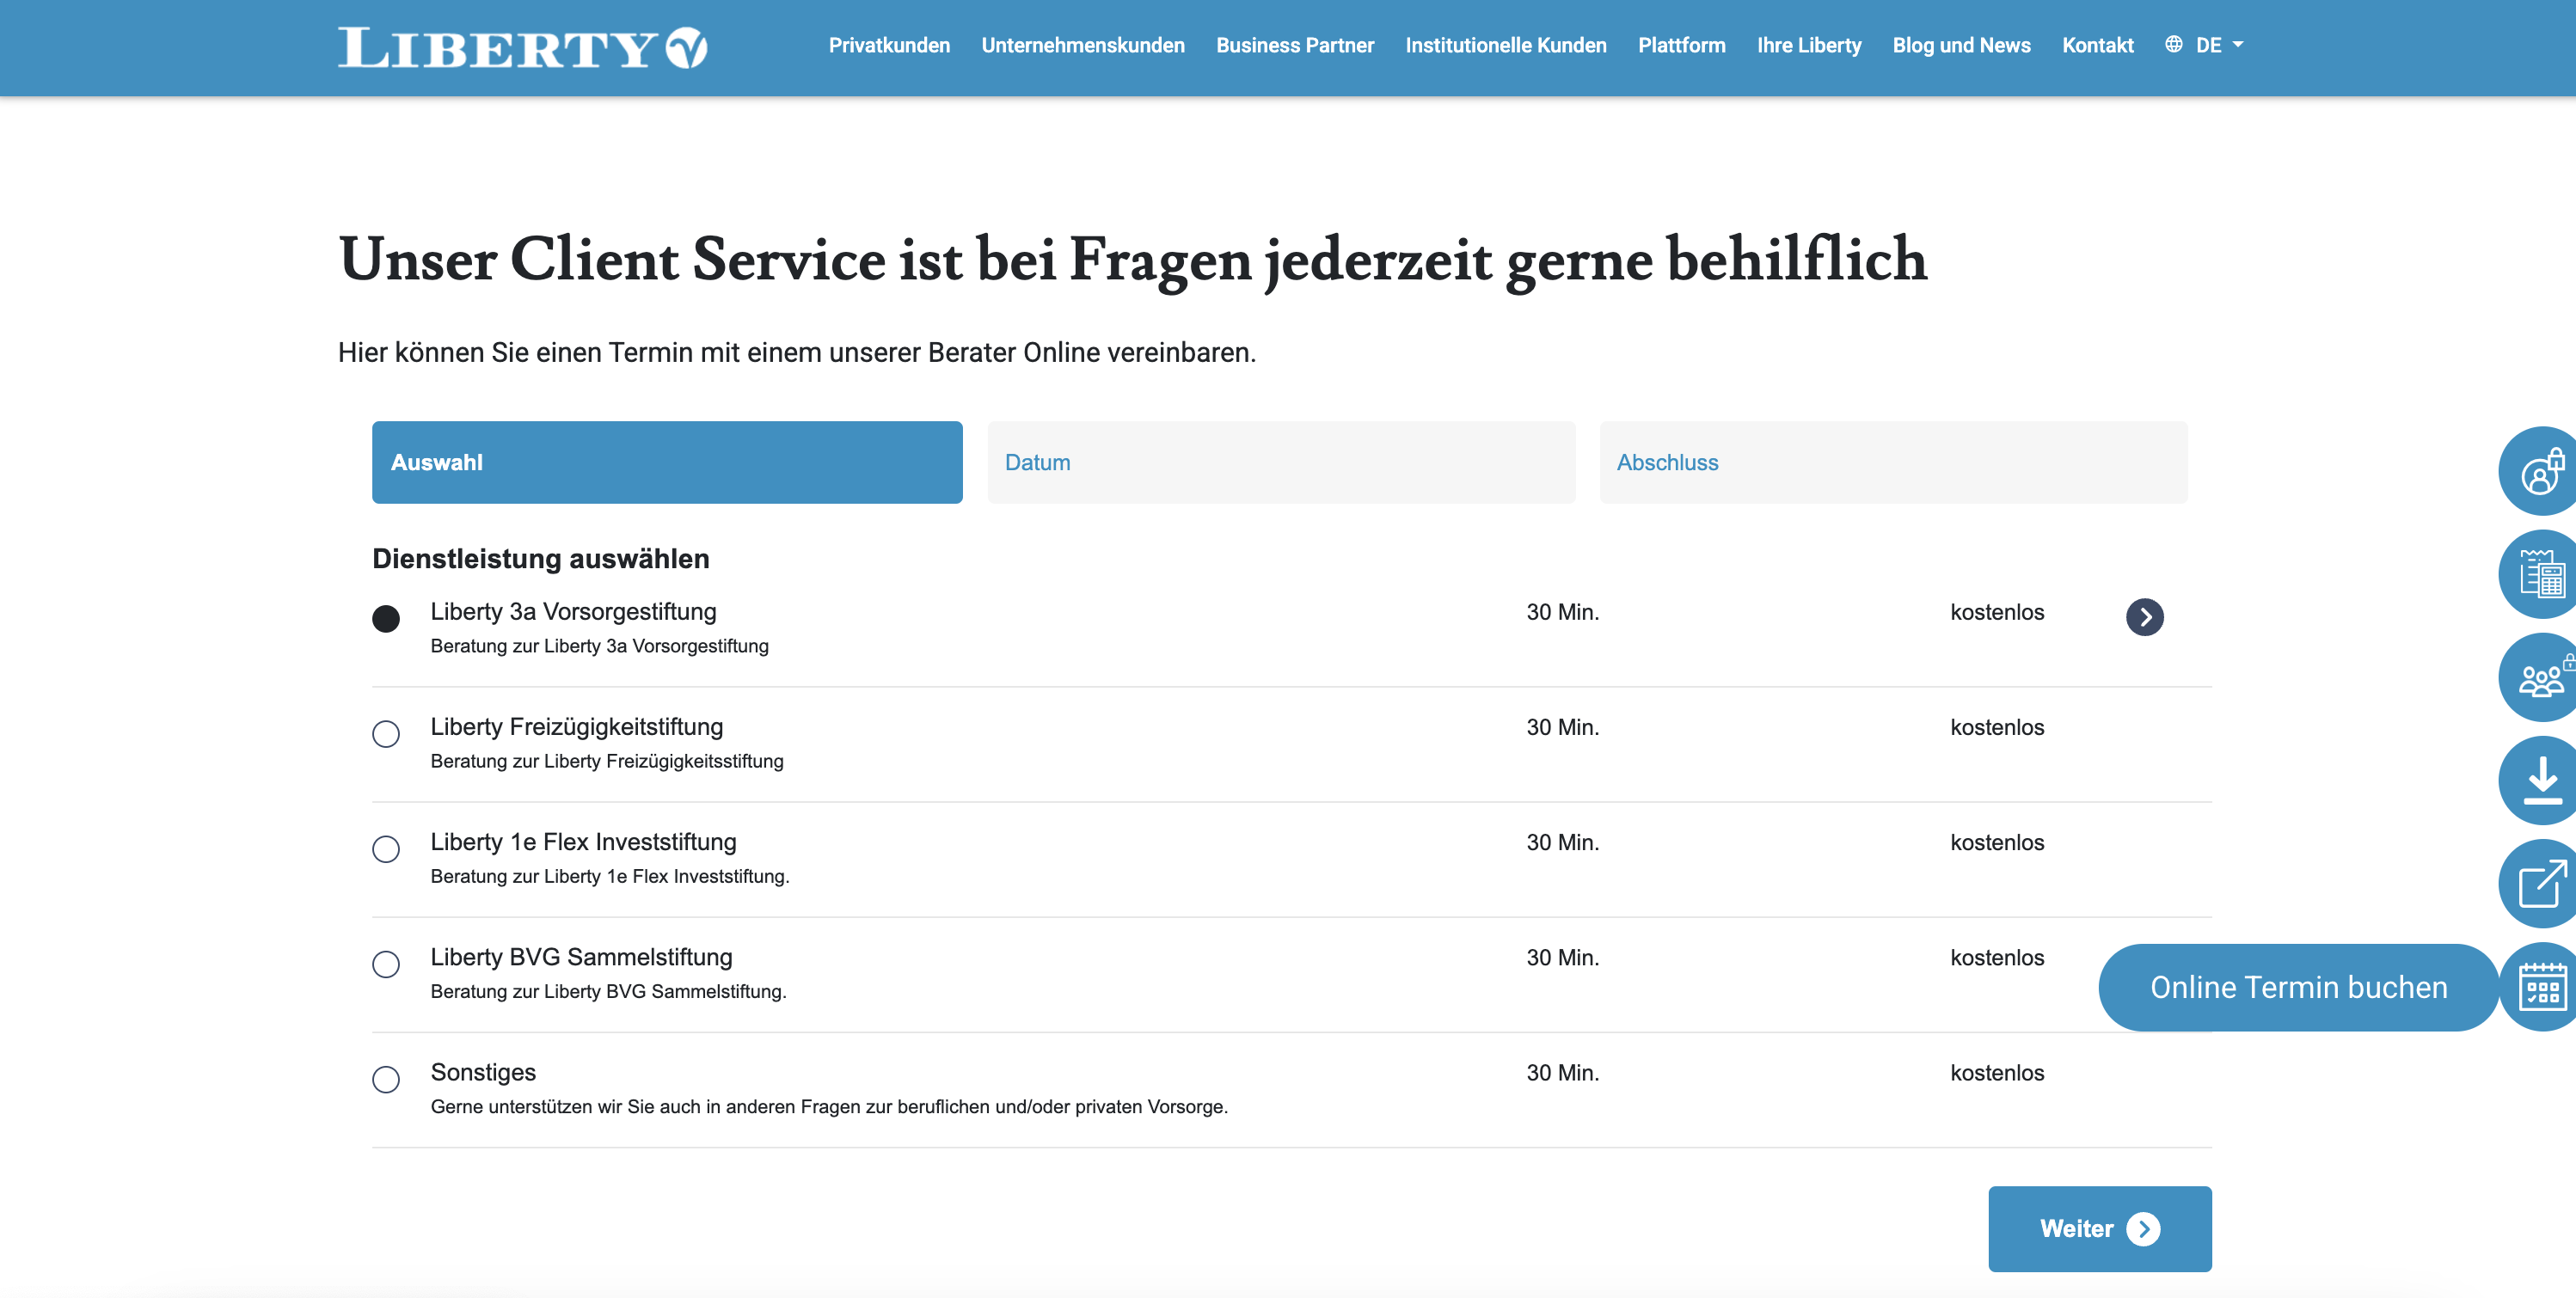Image resolution: width=2576 pixels, height=1298 pixels.
Task: Select Liberty BVG Sammelstiftung radio option
Action: (386, 964)
